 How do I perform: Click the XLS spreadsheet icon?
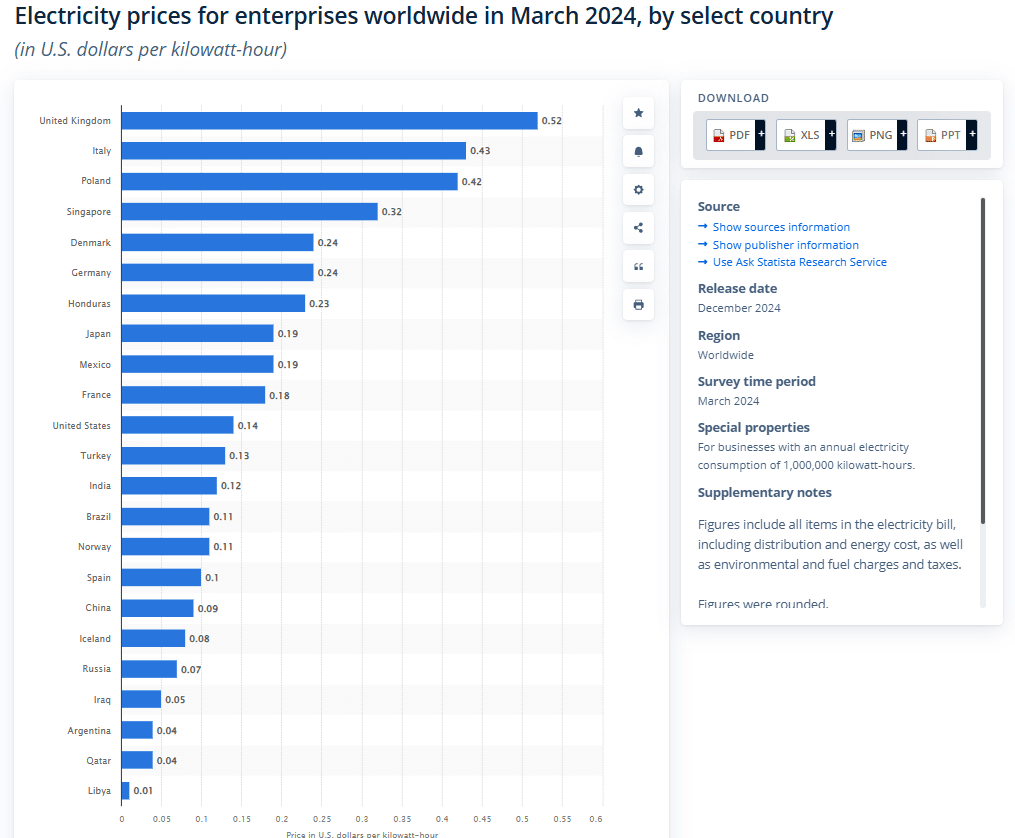pyautogui.click(x=789, y=135)
